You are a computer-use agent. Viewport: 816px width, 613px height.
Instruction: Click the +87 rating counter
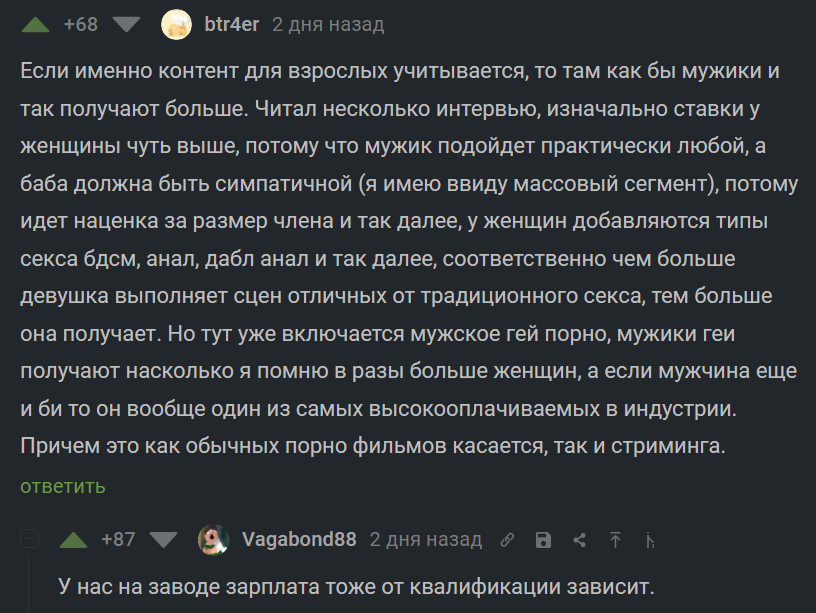pos(118,540)
